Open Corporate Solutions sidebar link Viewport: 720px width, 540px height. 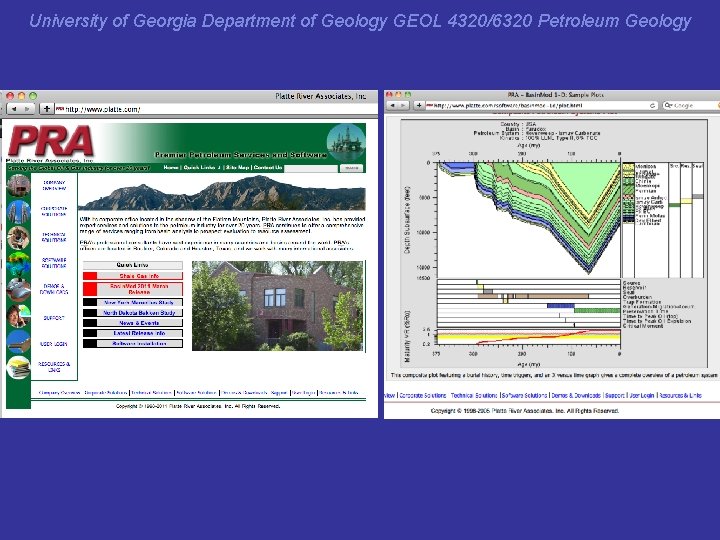(54, 211)
